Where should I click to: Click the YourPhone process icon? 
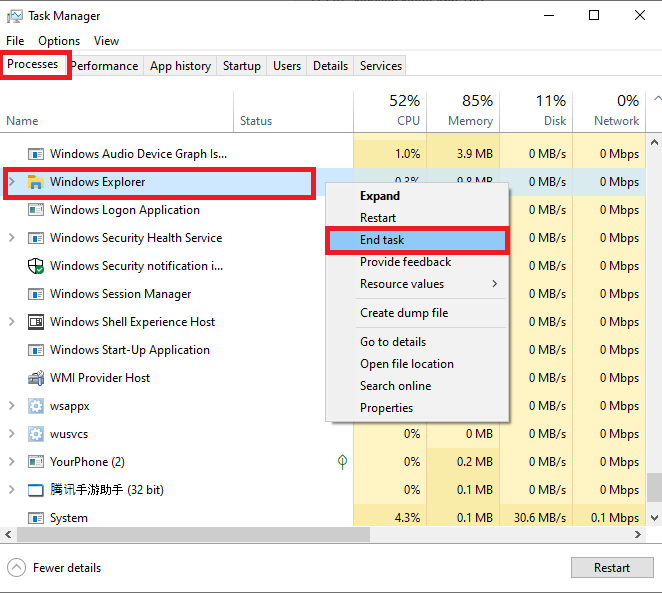coord(35,462)
